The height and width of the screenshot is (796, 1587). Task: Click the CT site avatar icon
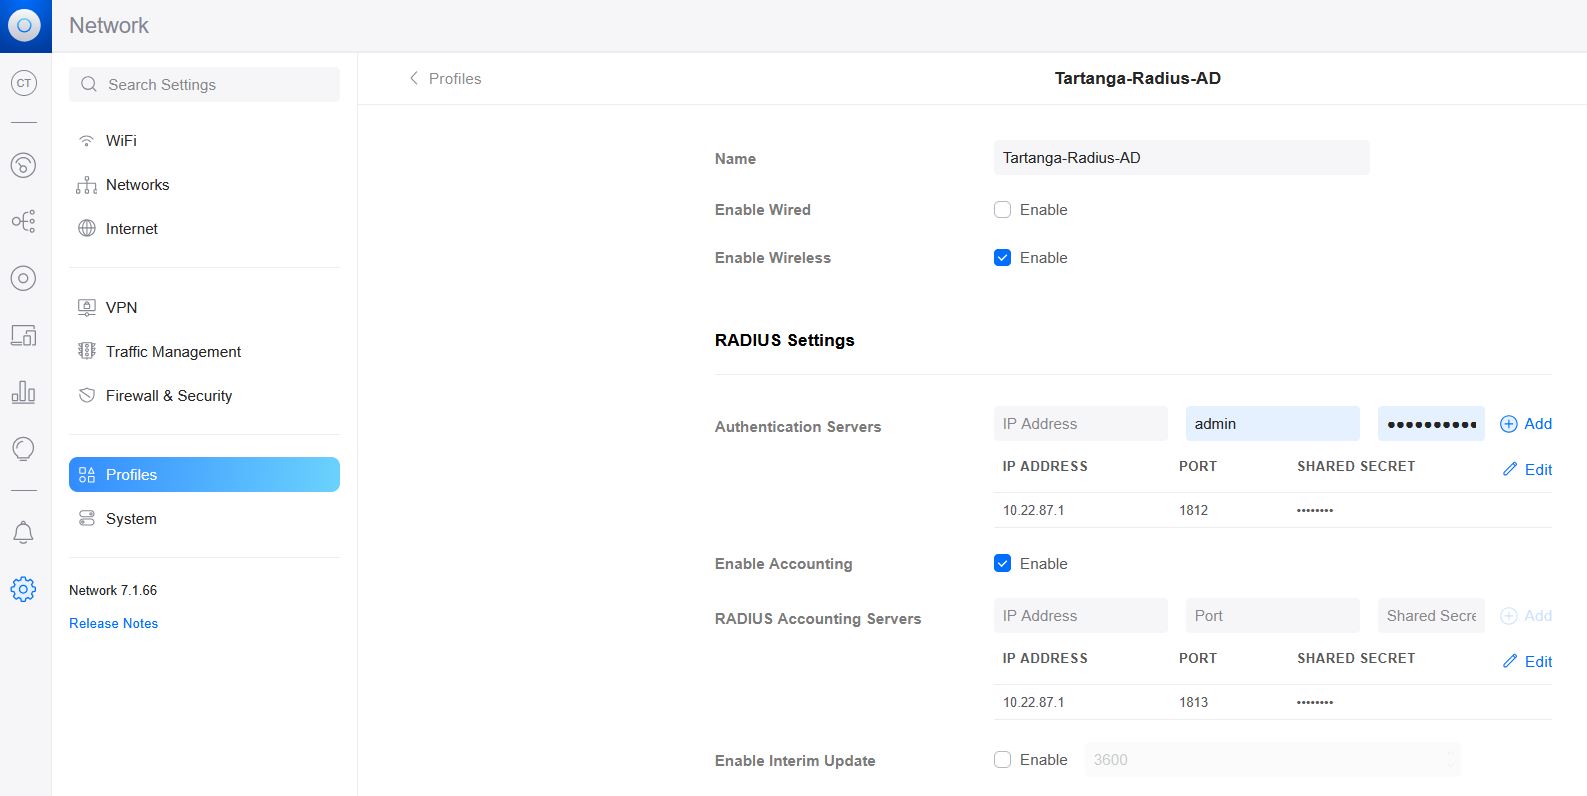click(23, 83)
